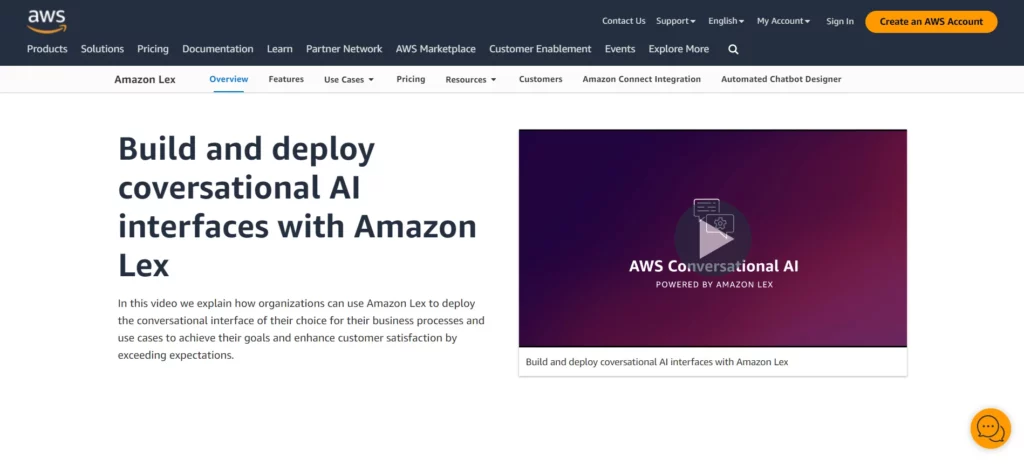The image size is (1024, 465).
Task: Open the search magnifier icon
Action: click(733, 49)
